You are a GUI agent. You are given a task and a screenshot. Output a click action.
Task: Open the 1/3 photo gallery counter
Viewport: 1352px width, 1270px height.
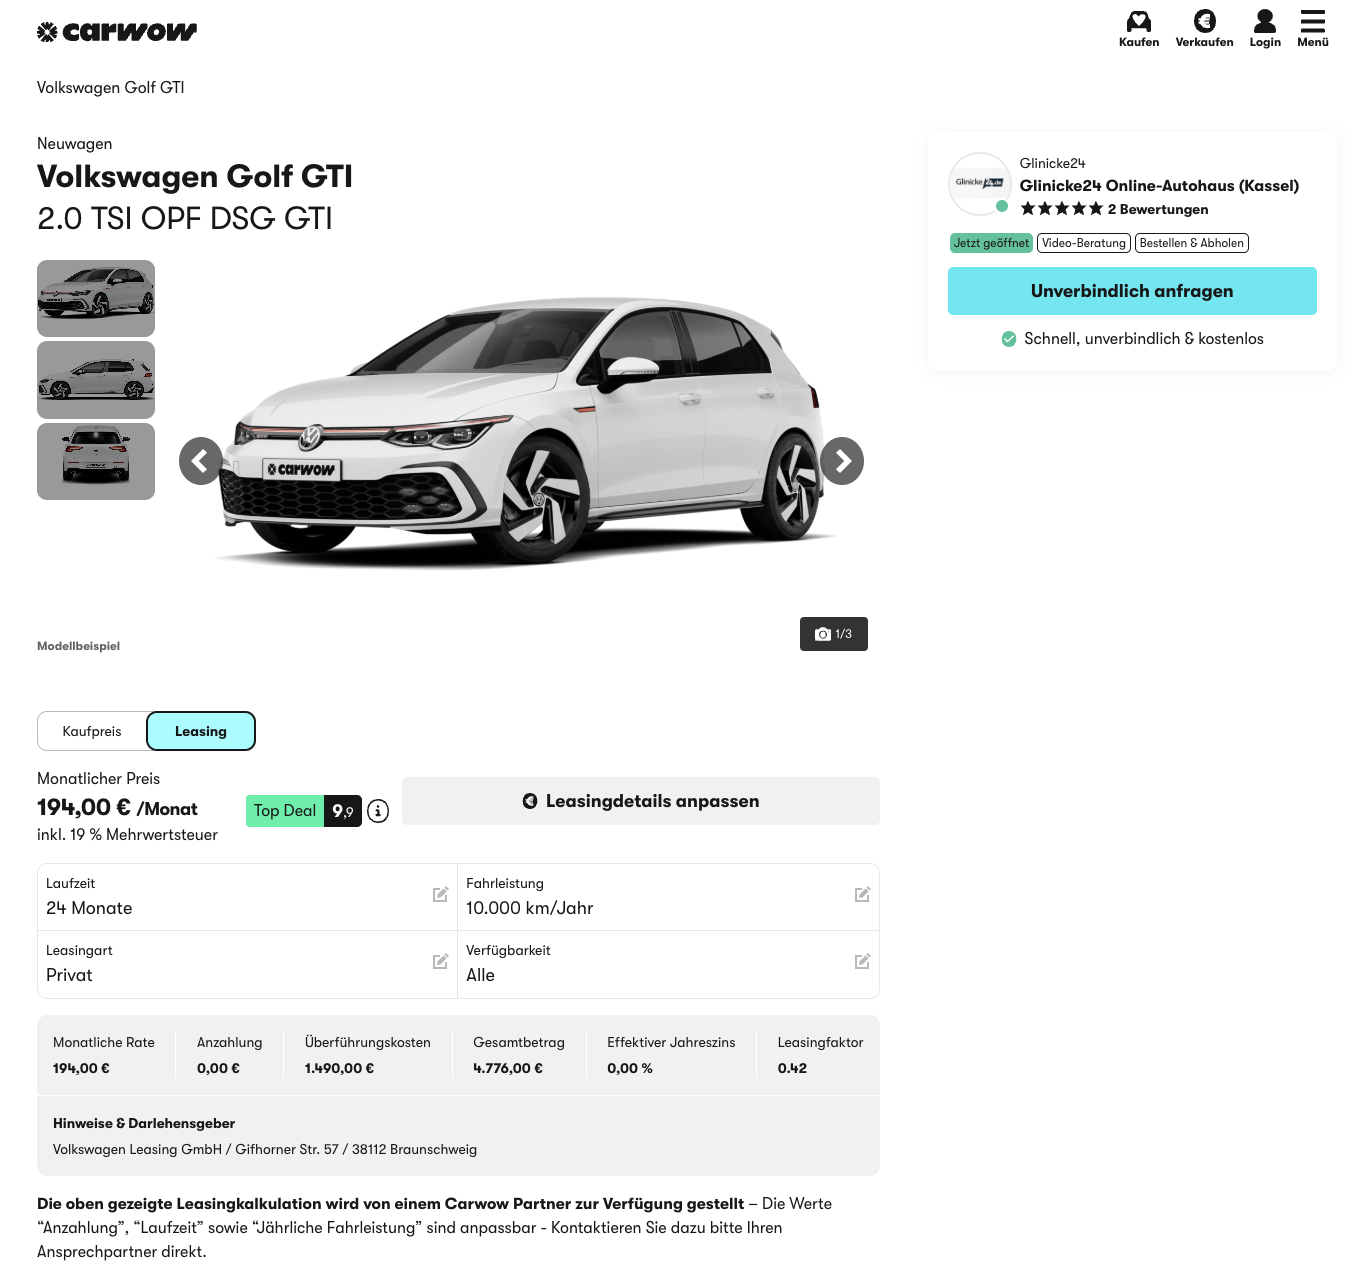pos(833,634)
